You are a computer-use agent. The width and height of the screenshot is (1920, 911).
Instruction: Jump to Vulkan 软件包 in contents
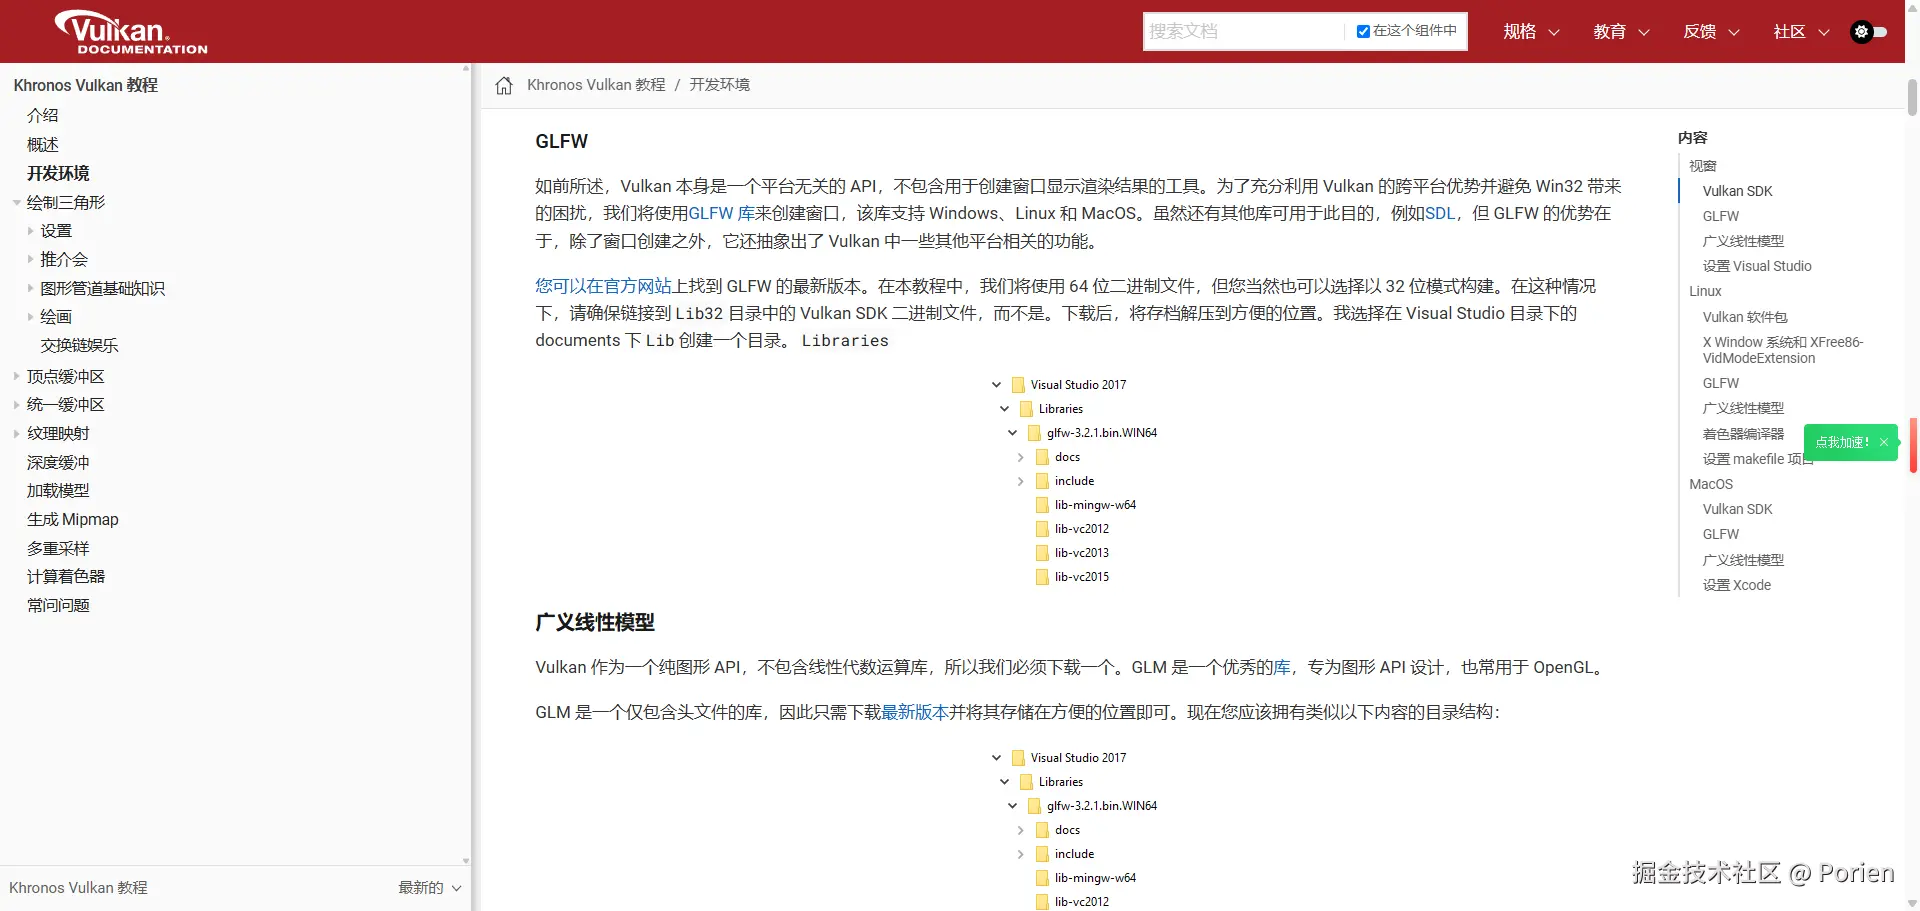[1745, 317]
